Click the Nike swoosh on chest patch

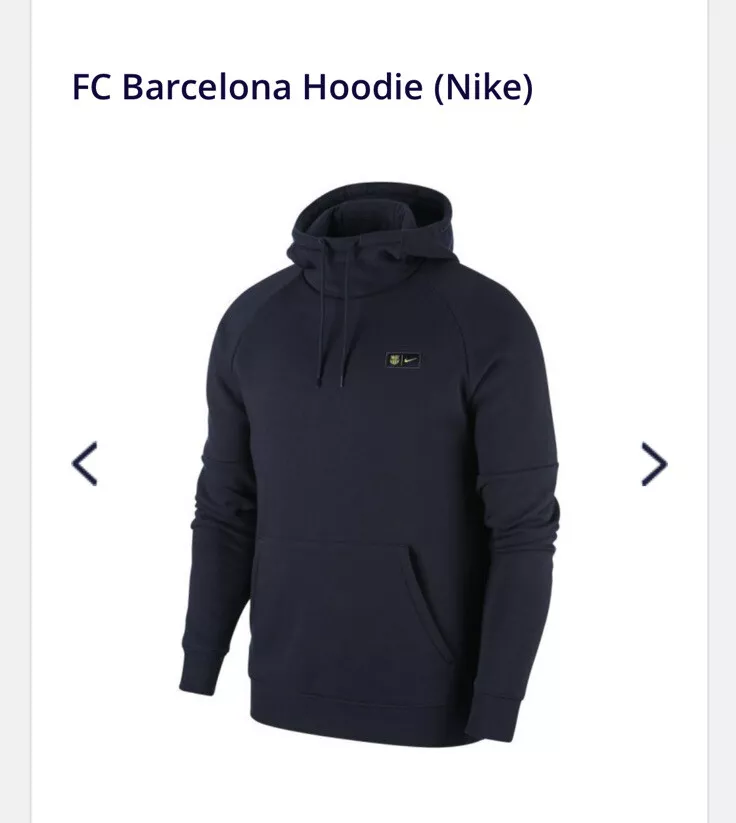411,360
